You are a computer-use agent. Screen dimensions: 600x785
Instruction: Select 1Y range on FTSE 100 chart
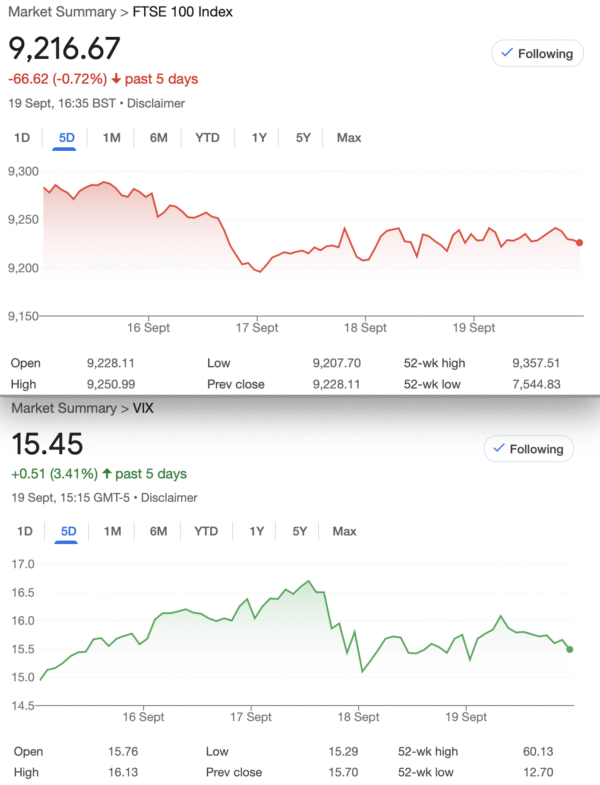coord(259,138)
